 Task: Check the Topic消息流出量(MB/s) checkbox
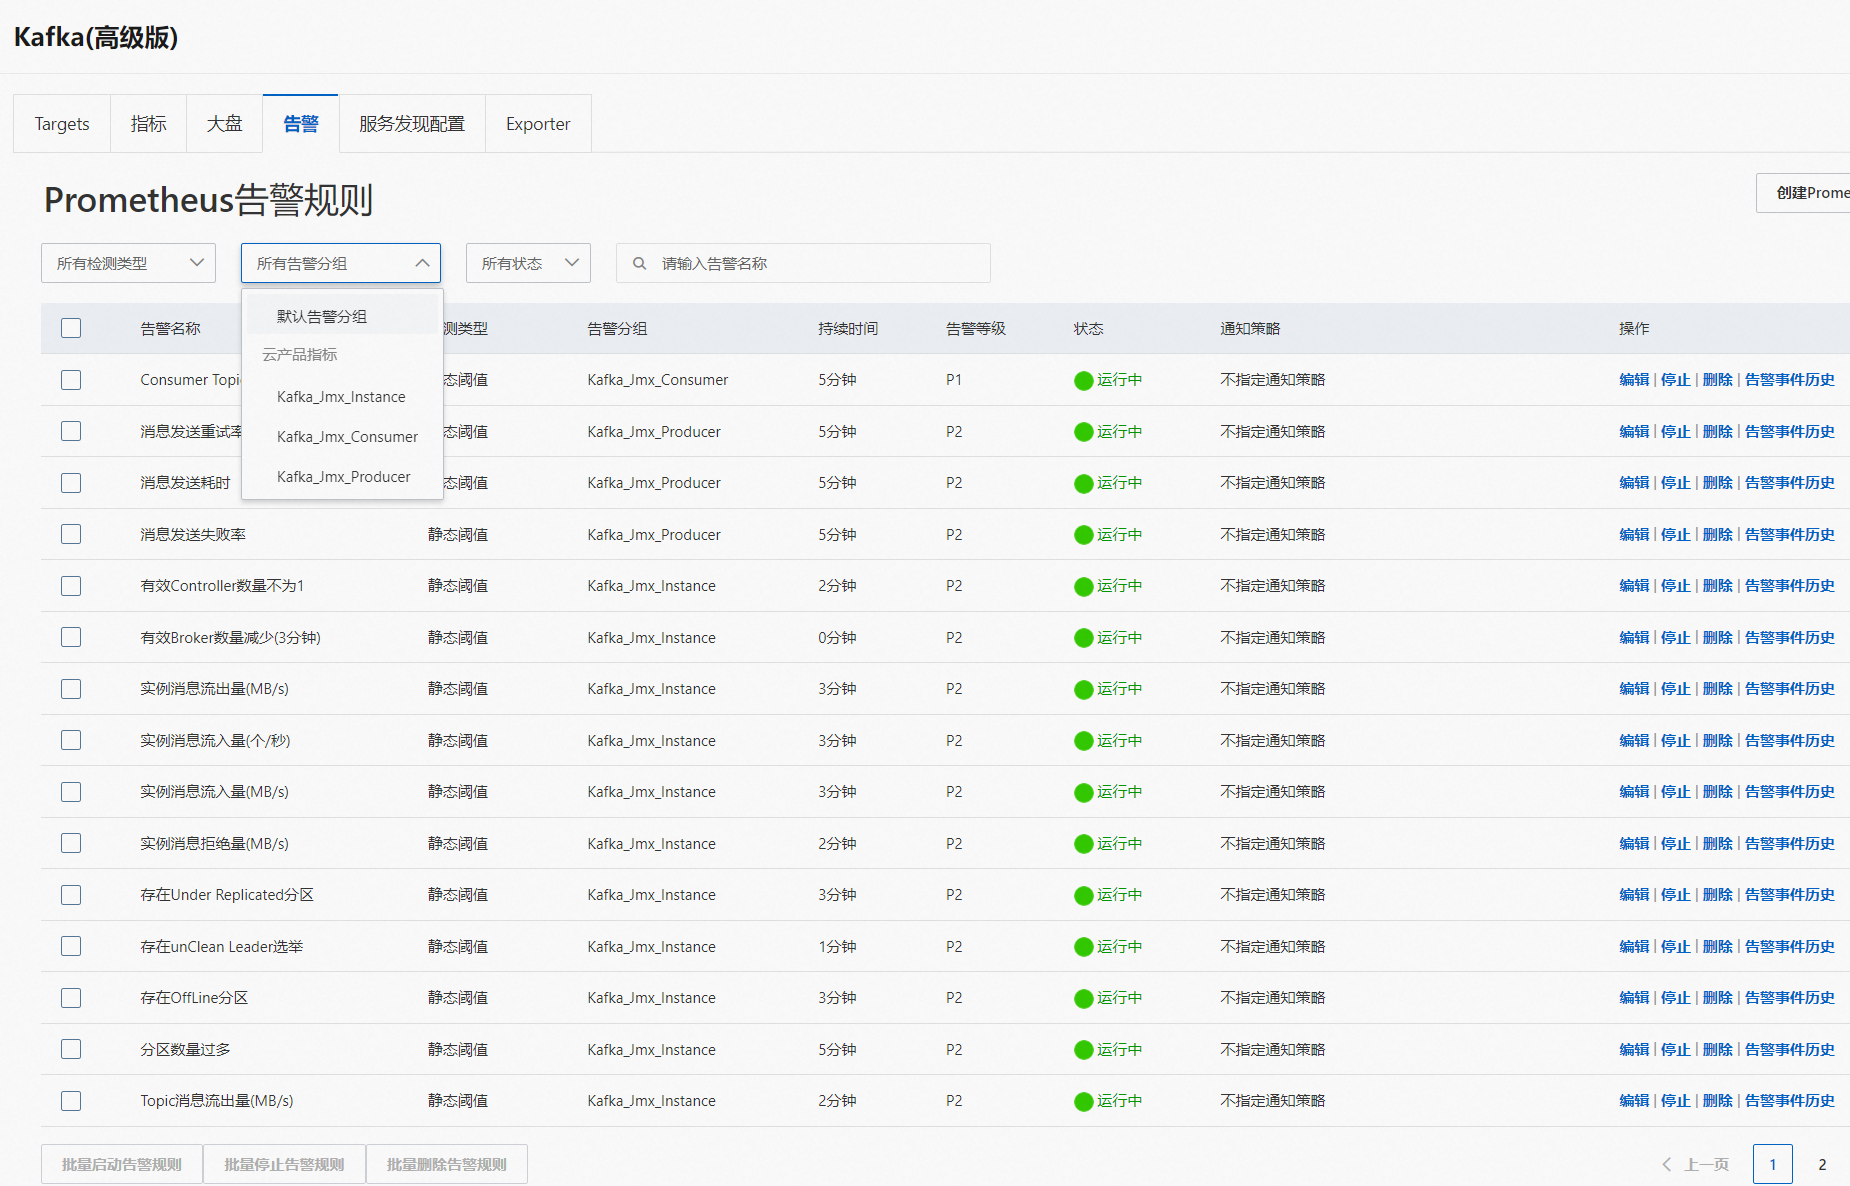point(71,1101)
